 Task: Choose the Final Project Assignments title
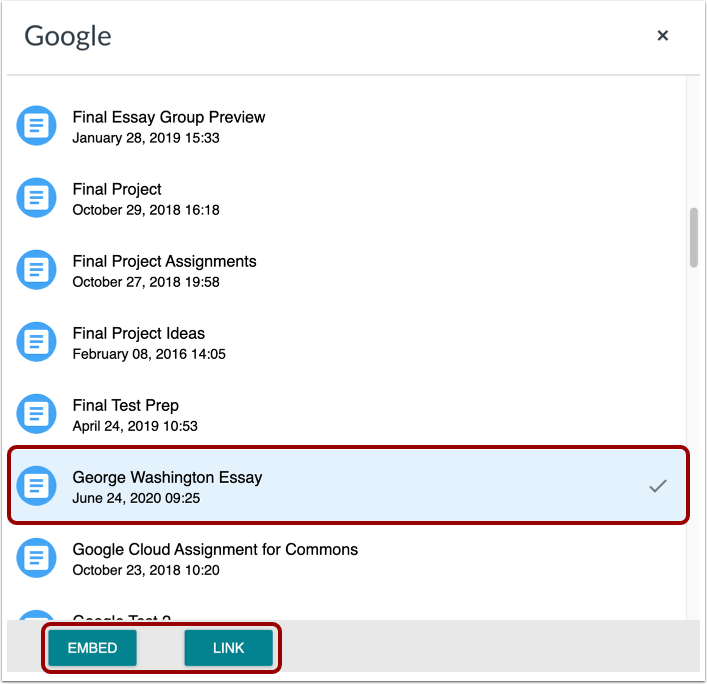(165, 262)
